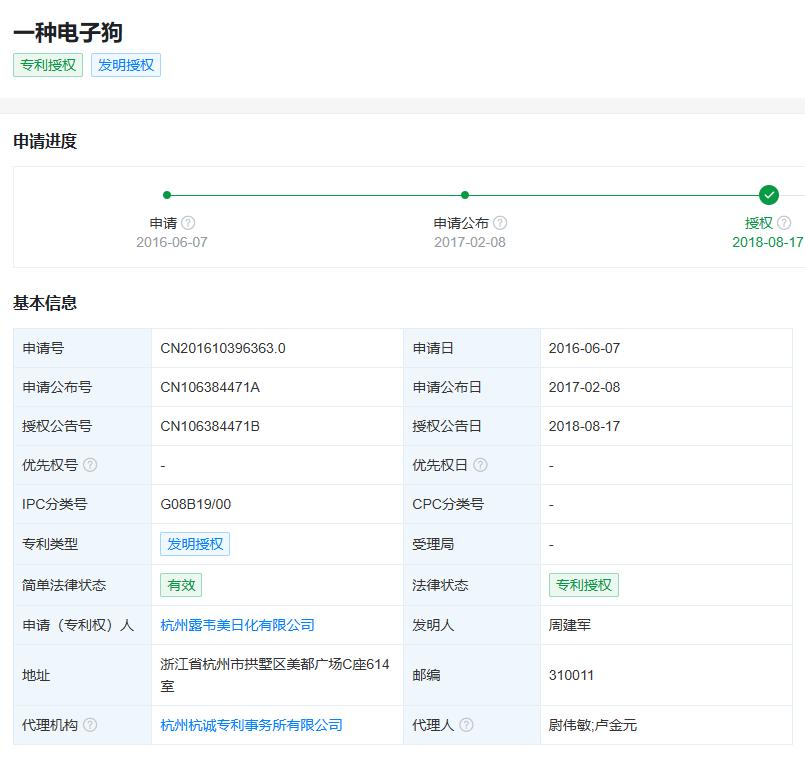Click application number CN201610396363.0

click(x=223, y=348)
